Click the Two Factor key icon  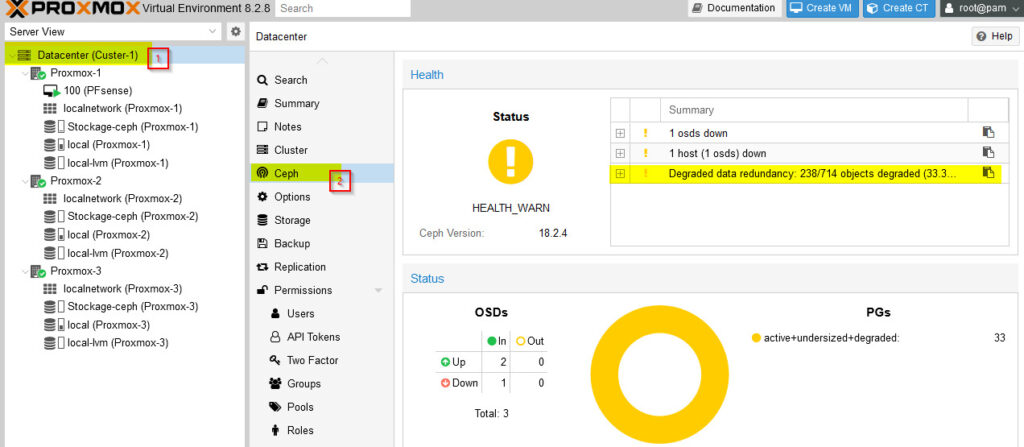[x=275, y=360]
